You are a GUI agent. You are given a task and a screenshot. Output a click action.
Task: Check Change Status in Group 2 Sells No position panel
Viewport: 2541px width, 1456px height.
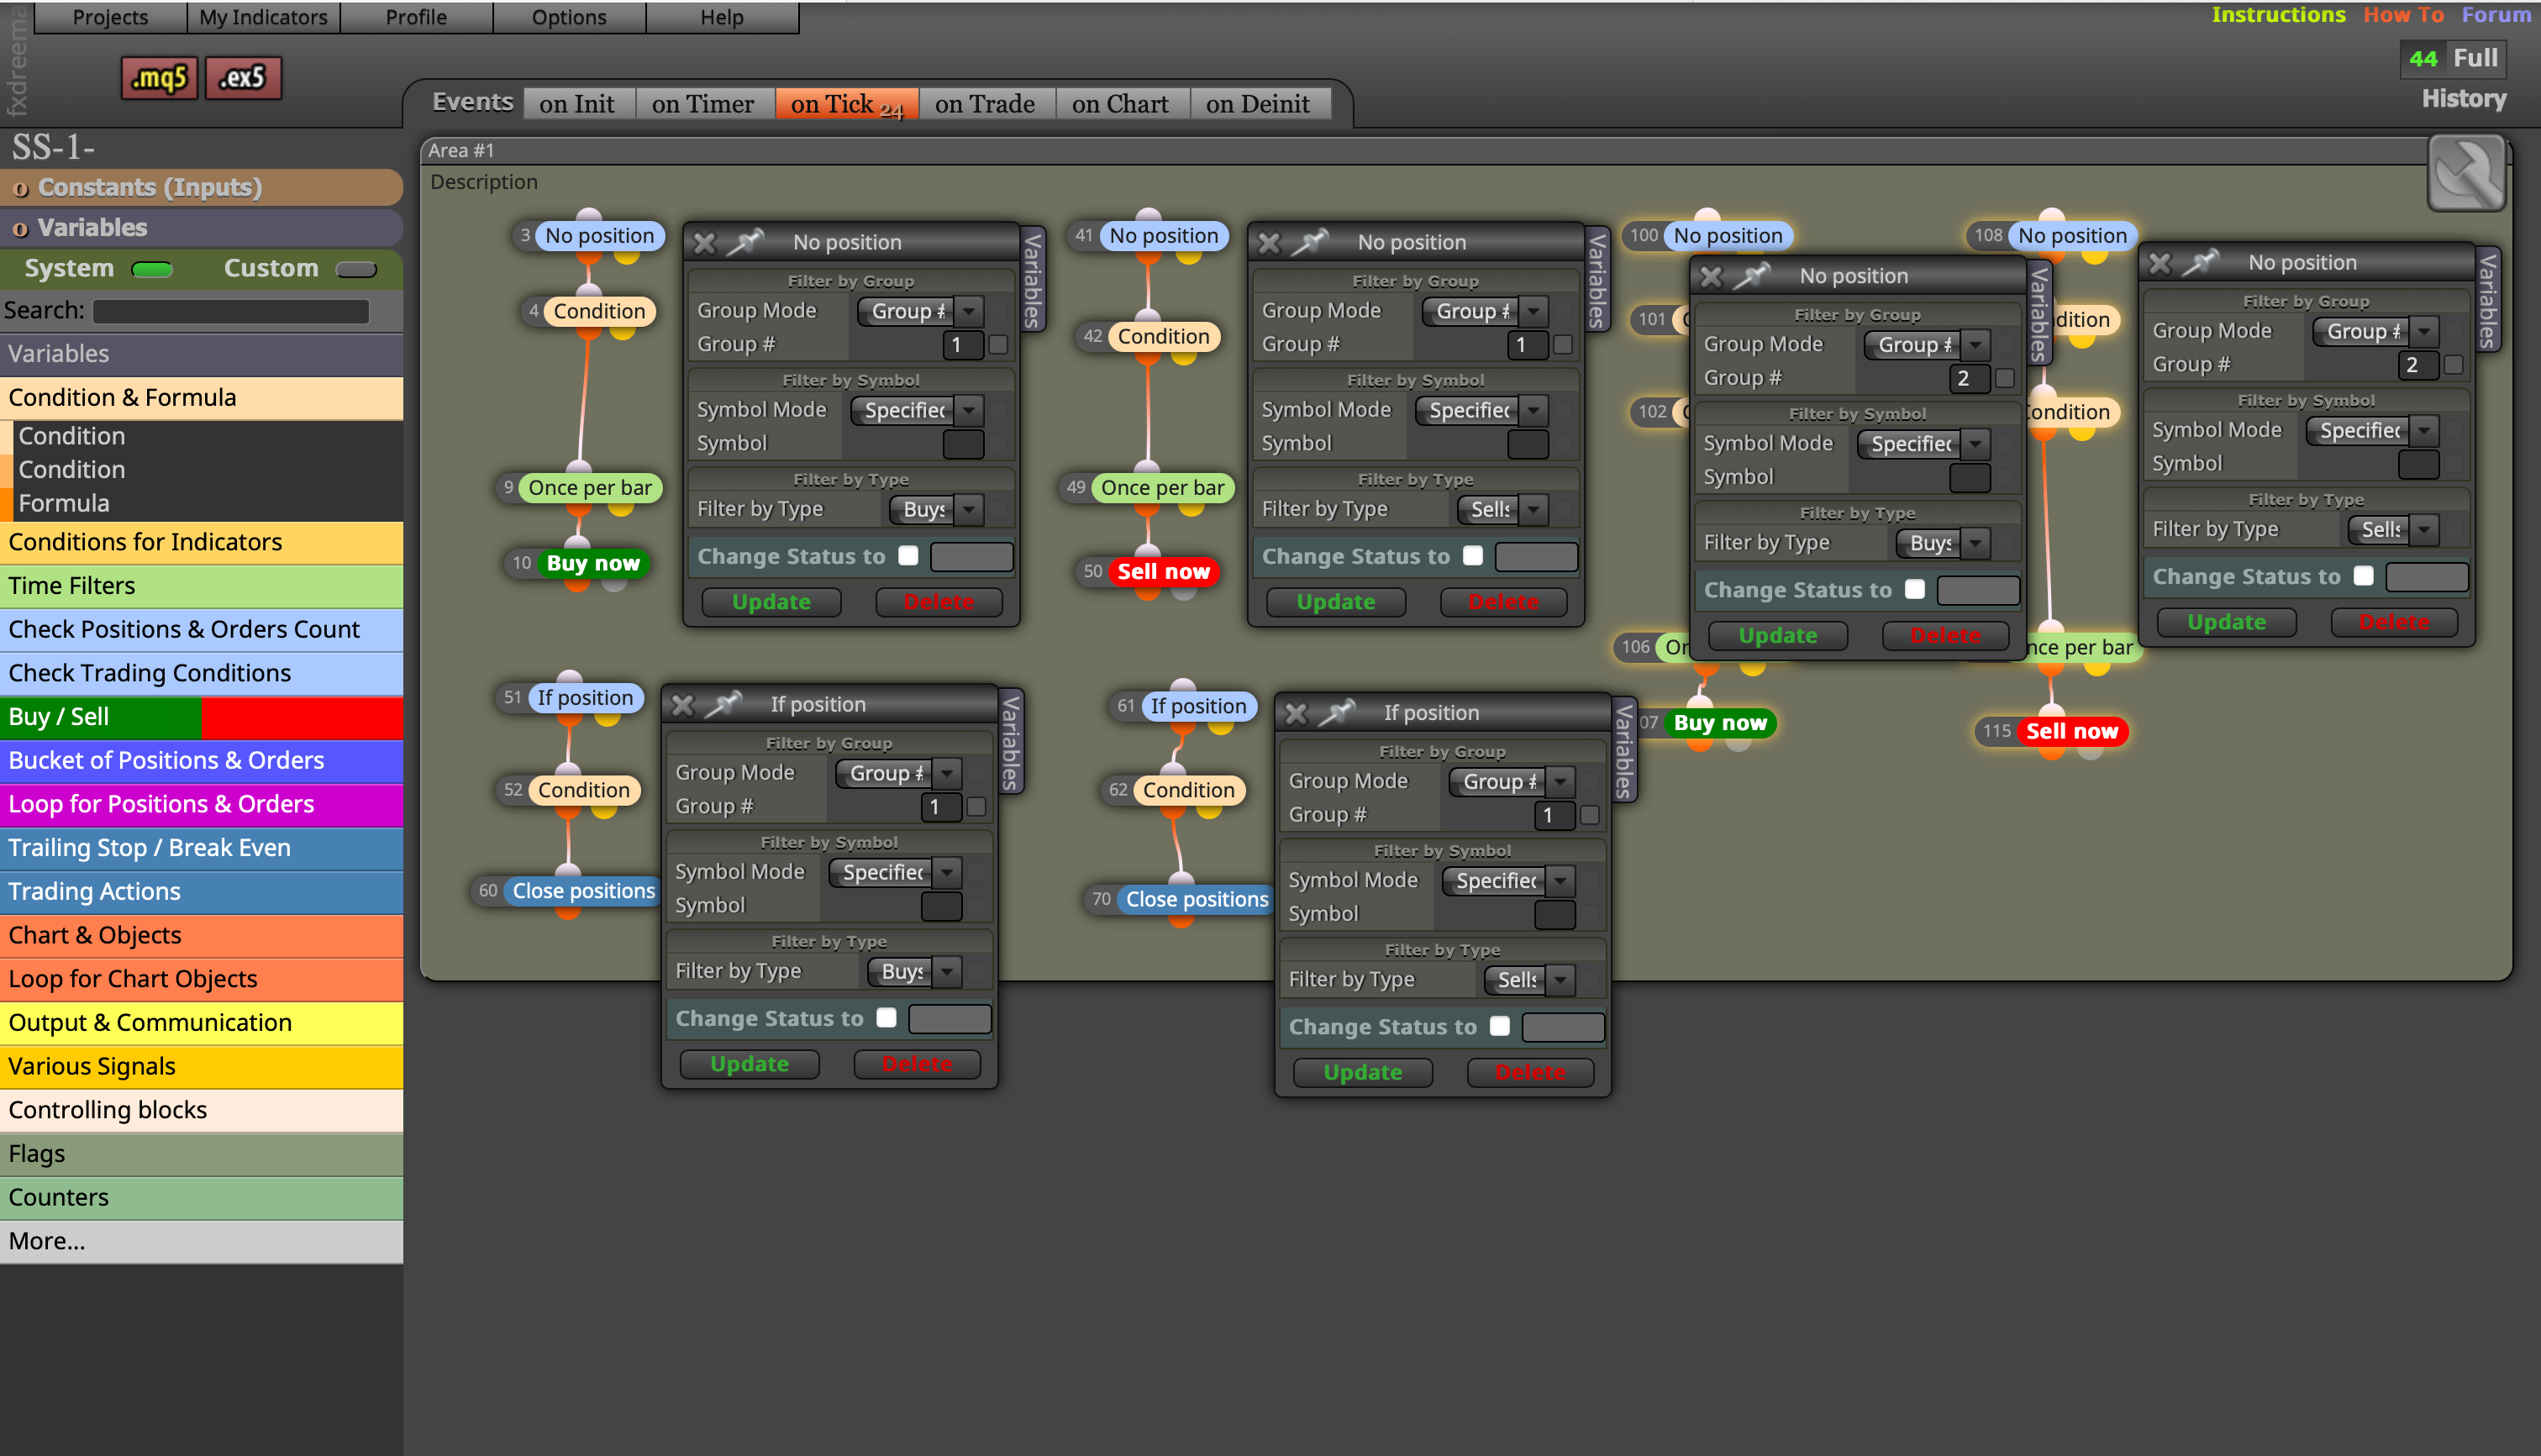click(2364, 576)
